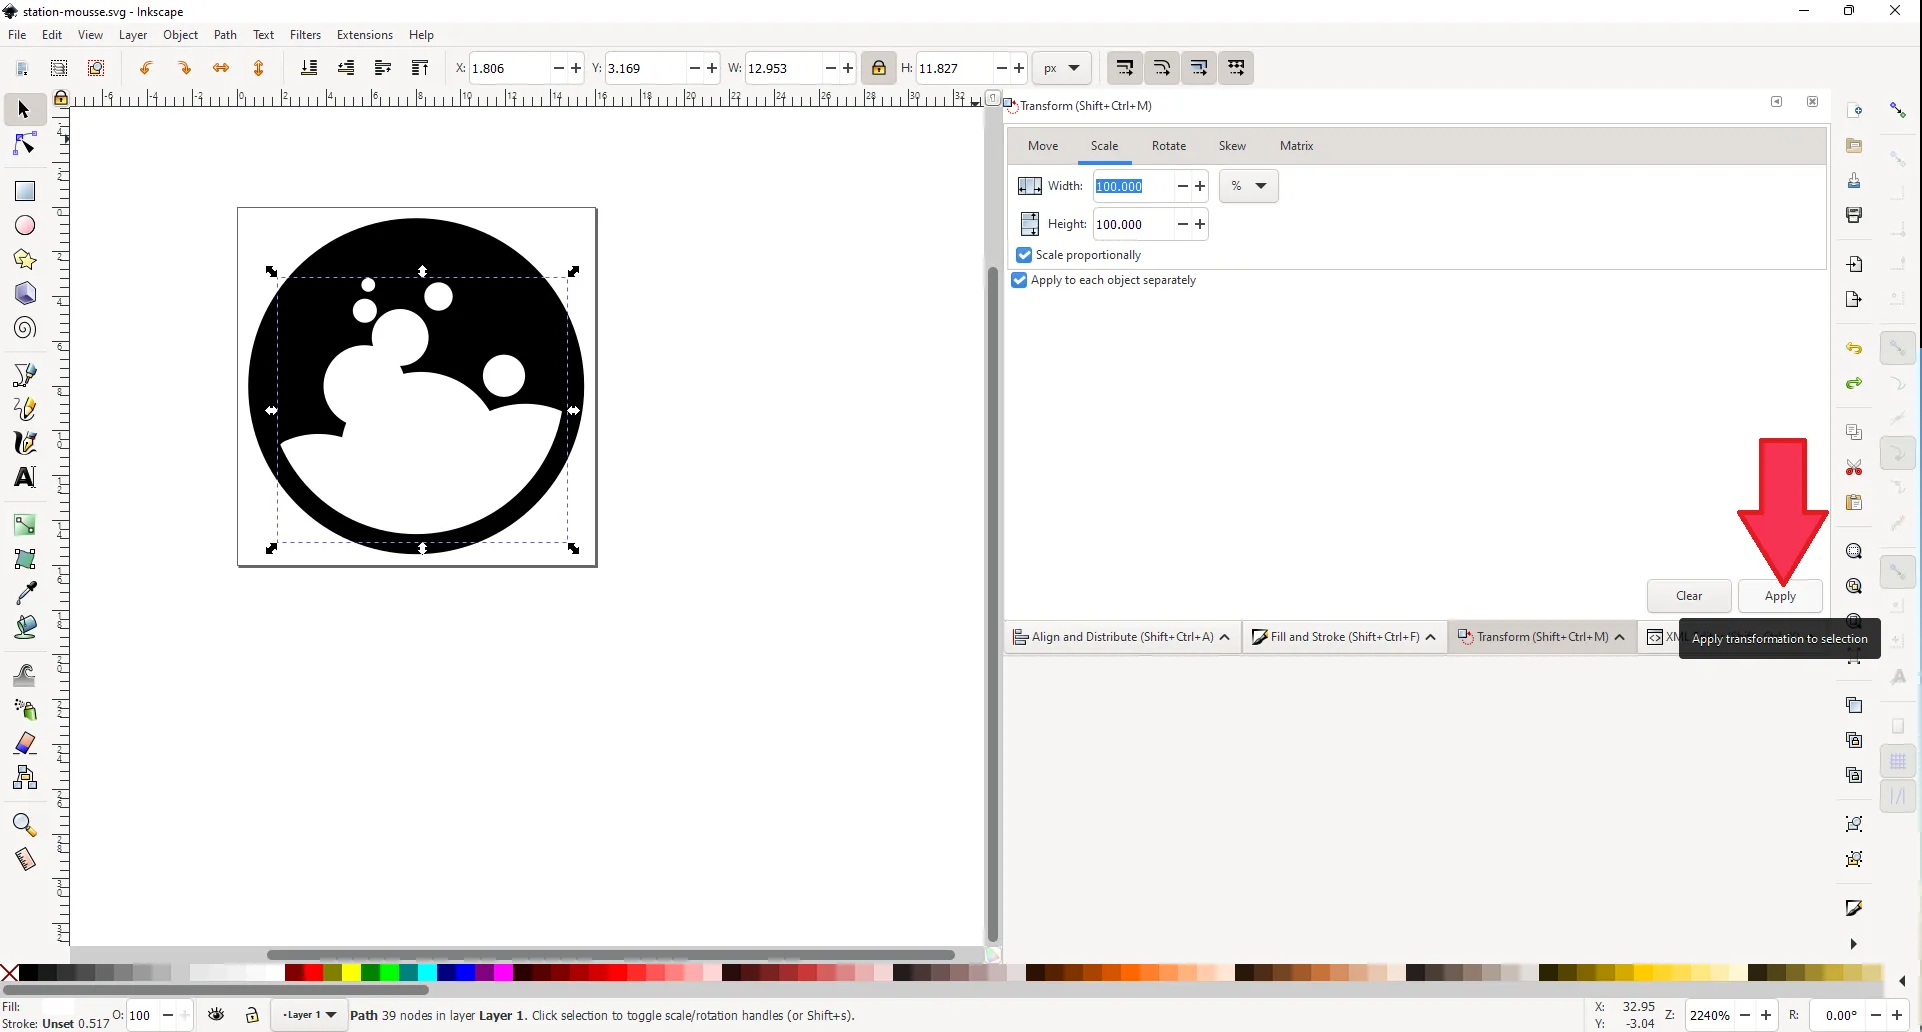Viewport: 1922px width, 1032px height.
Task: Select the Node editing tool
Action: click(24, 146)
